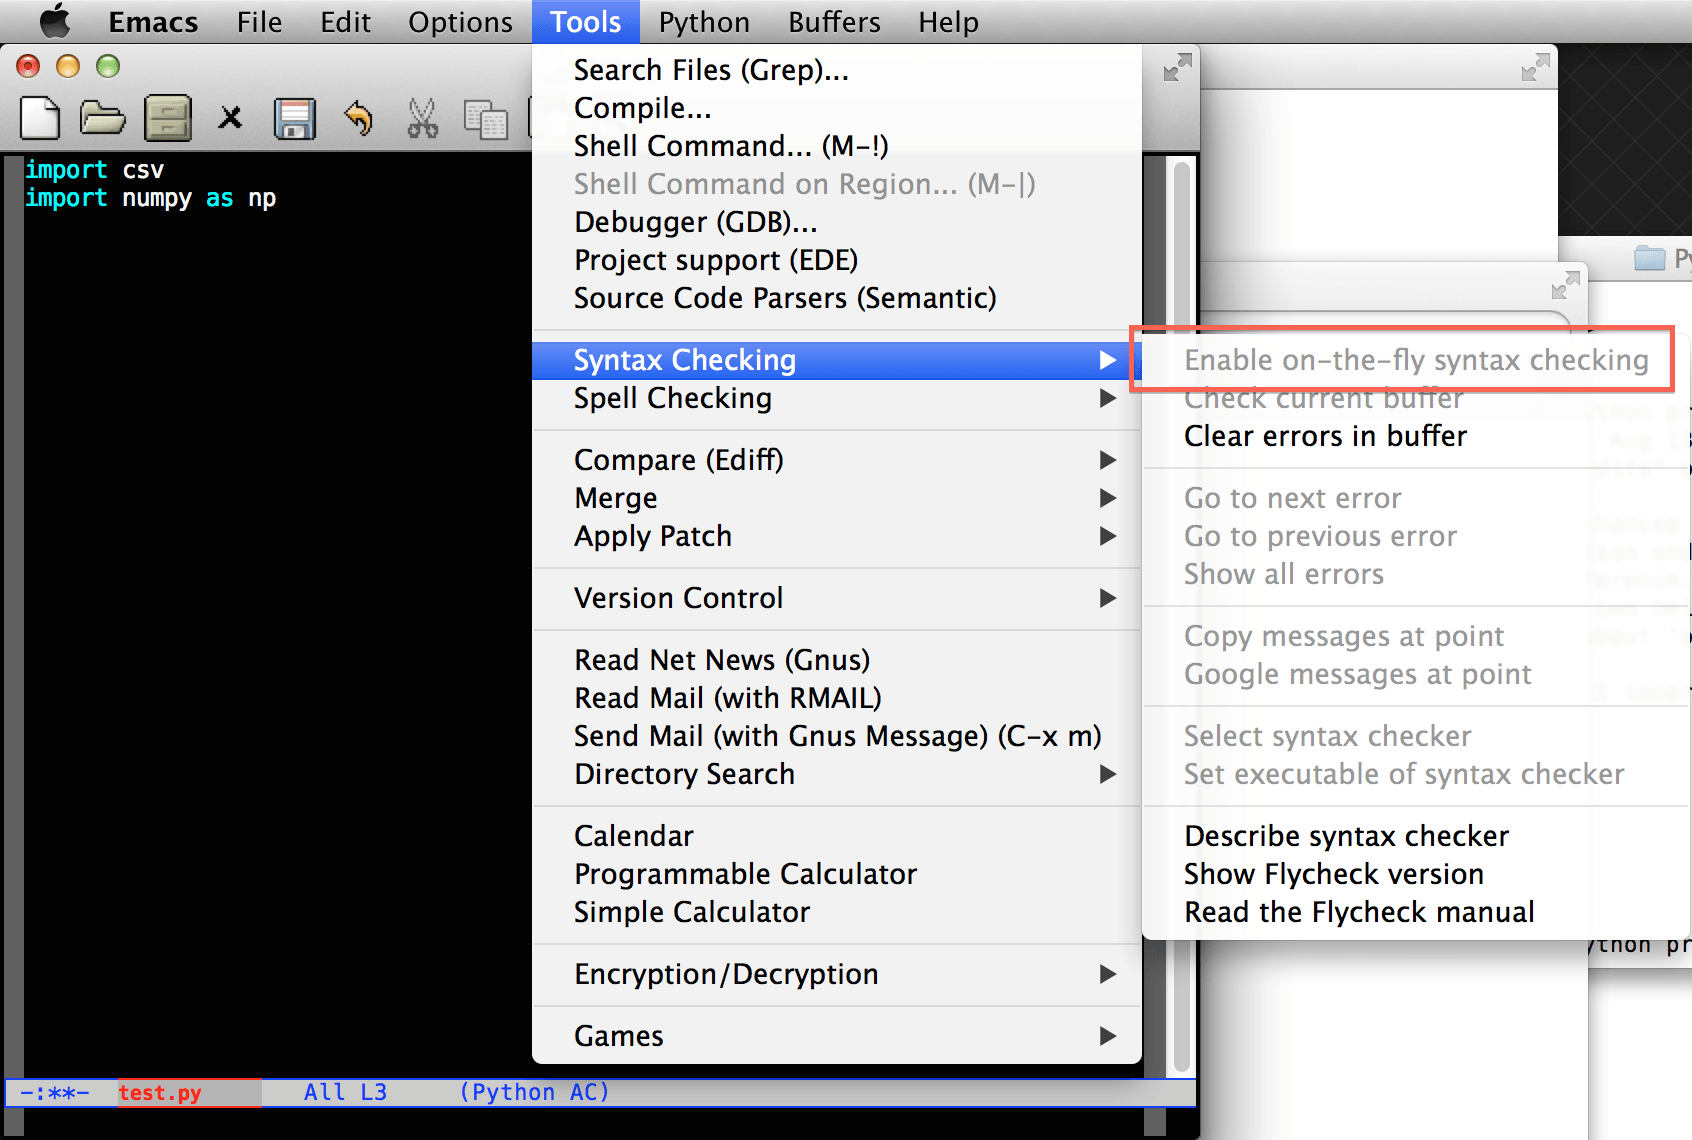This screenshot has width=1692, height=1140.
Task: Click the Save floppy disk icon
Action: point(295,118)
